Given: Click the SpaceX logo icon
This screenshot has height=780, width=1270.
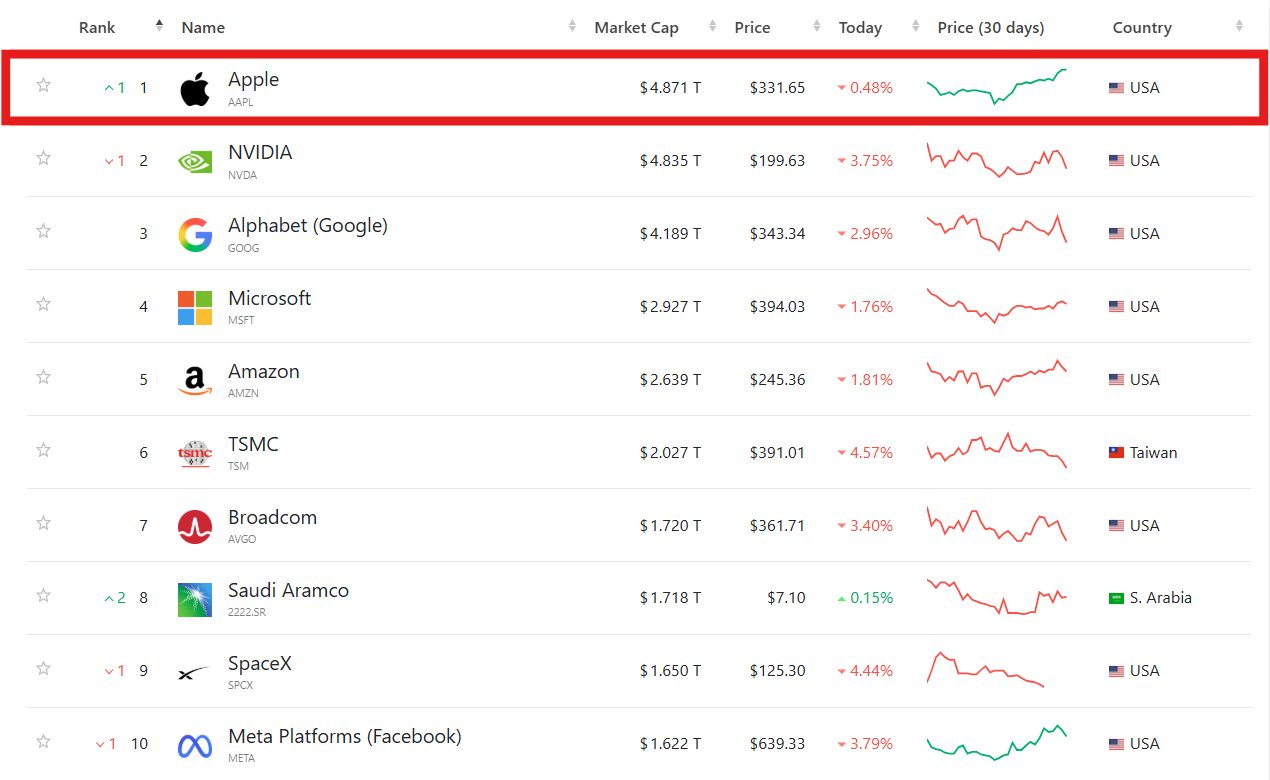Looking at the screenshot, I should [195, 672].
